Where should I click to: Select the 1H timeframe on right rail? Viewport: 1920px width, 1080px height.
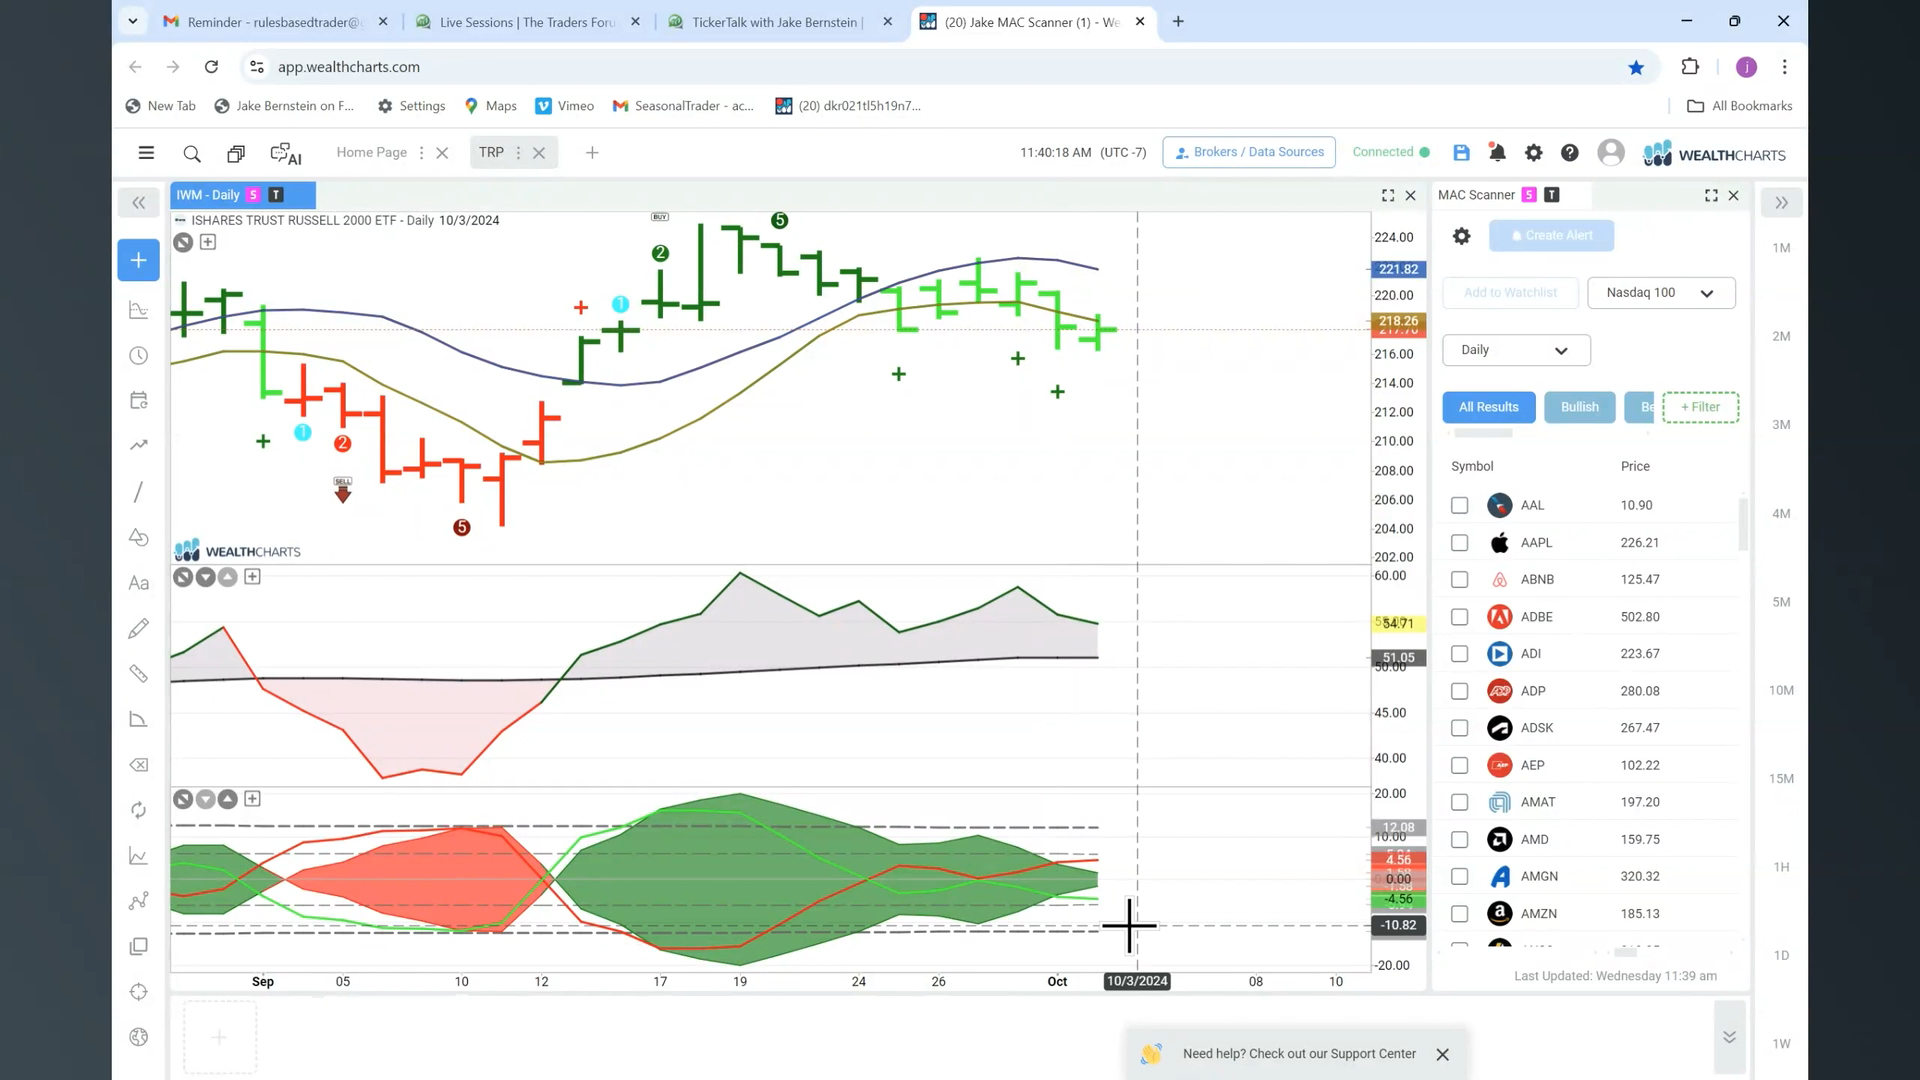point(1781,867)
